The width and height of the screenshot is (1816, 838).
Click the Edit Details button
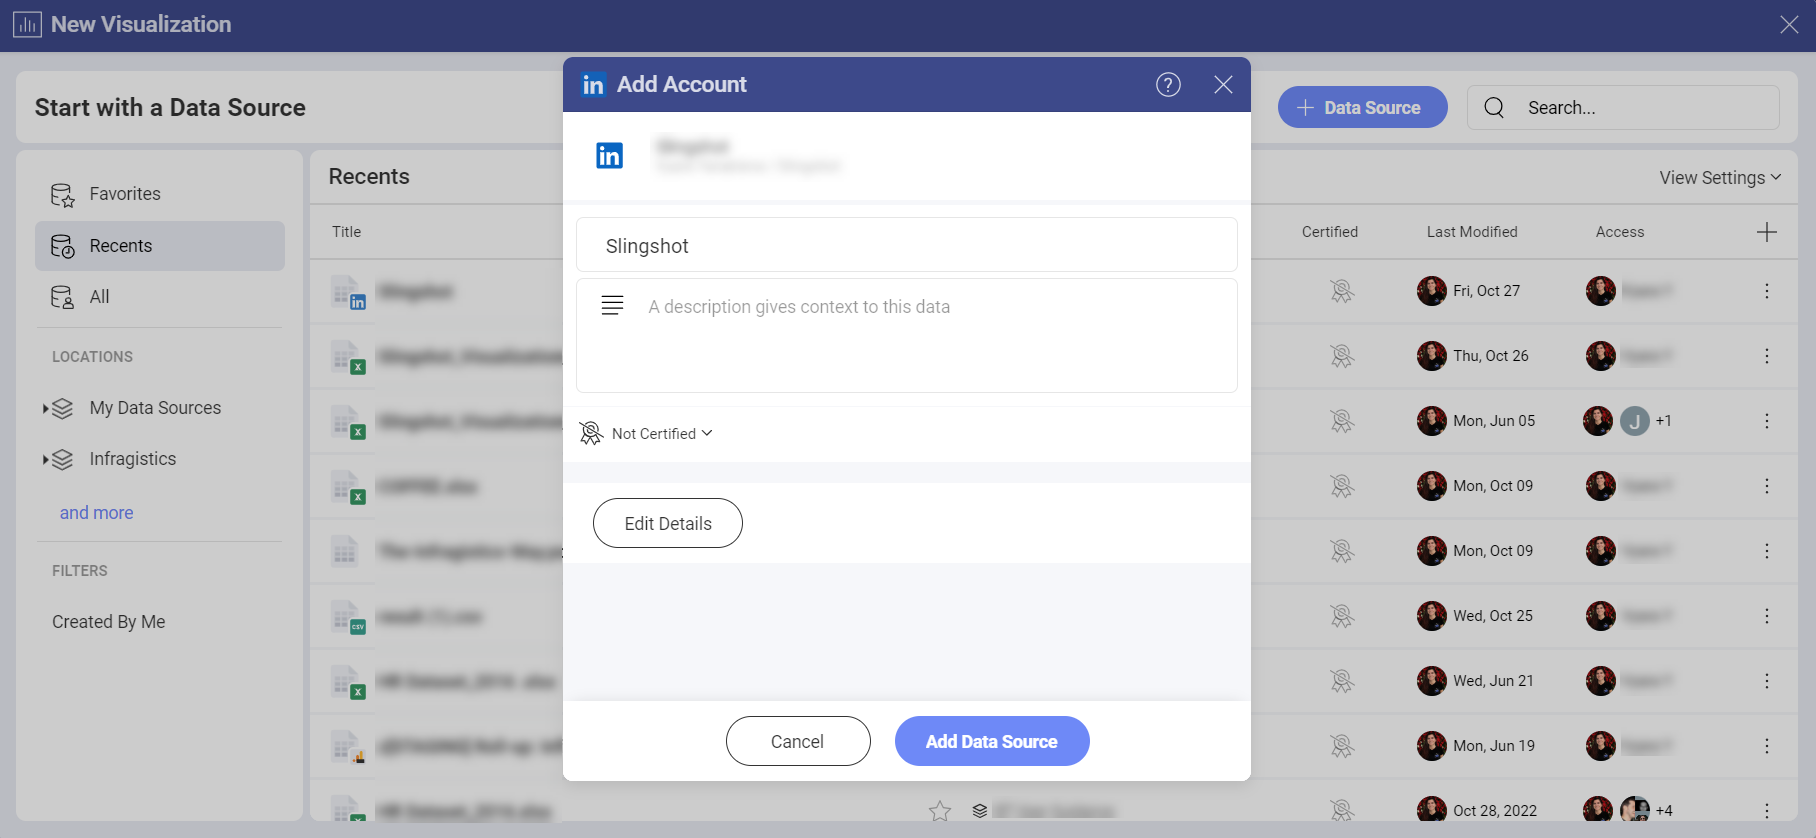pos(668,523)
